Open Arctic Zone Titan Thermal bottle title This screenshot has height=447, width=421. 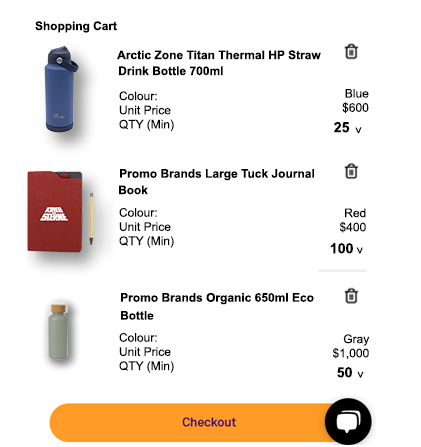pyautogui.click(x=219, y=63)
